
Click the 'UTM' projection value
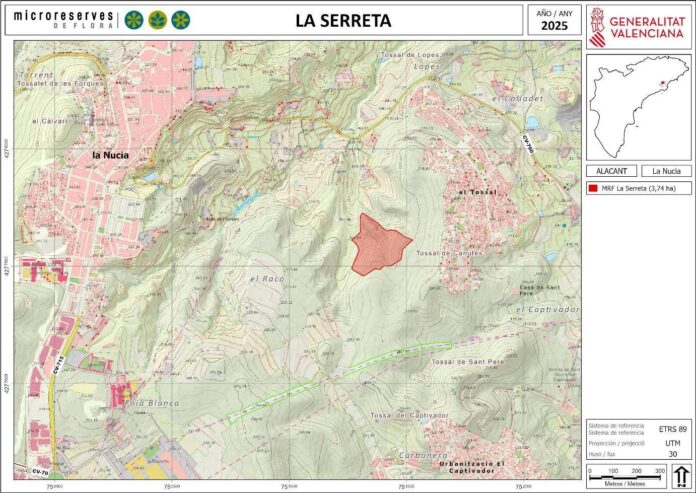(672, 443)
